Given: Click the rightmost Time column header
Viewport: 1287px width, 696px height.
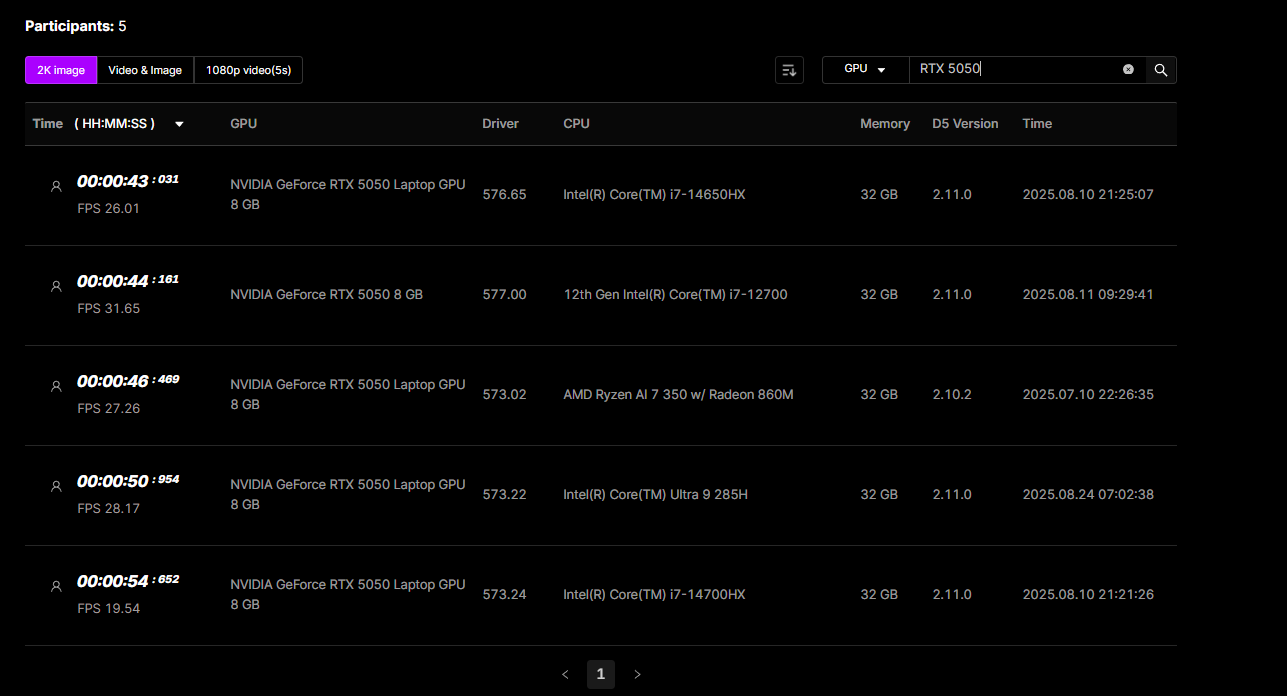Looking at the screenshot, I should pos(1037,124).
